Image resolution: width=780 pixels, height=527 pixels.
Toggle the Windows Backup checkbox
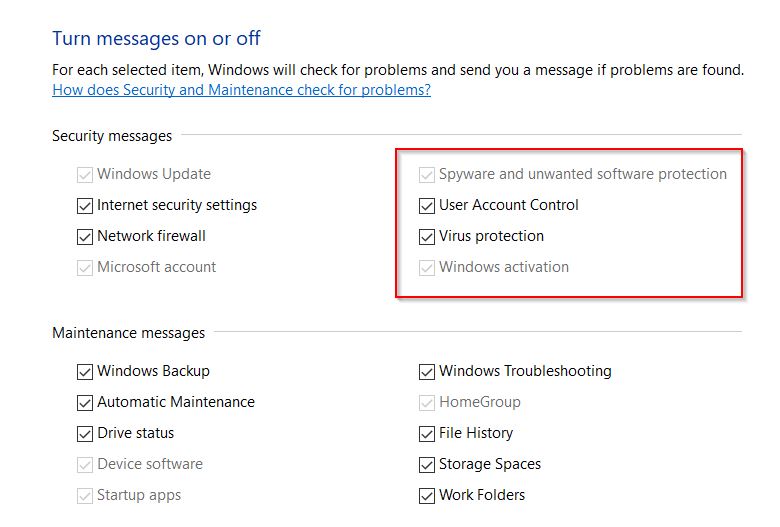pos(85,372)
